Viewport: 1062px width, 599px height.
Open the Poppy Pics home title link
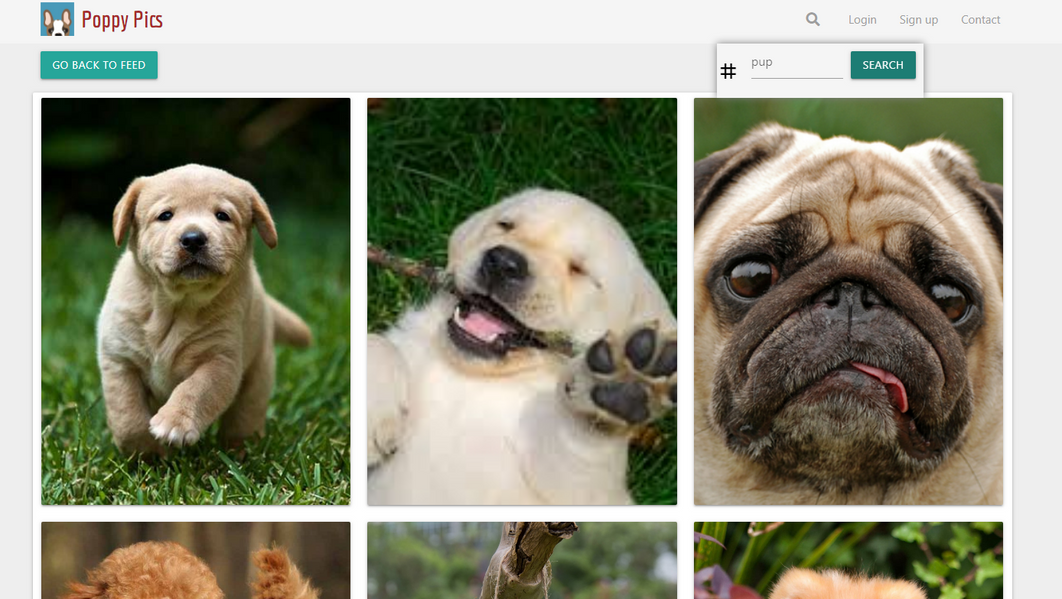pyautogui.click(x=122, y=20)
